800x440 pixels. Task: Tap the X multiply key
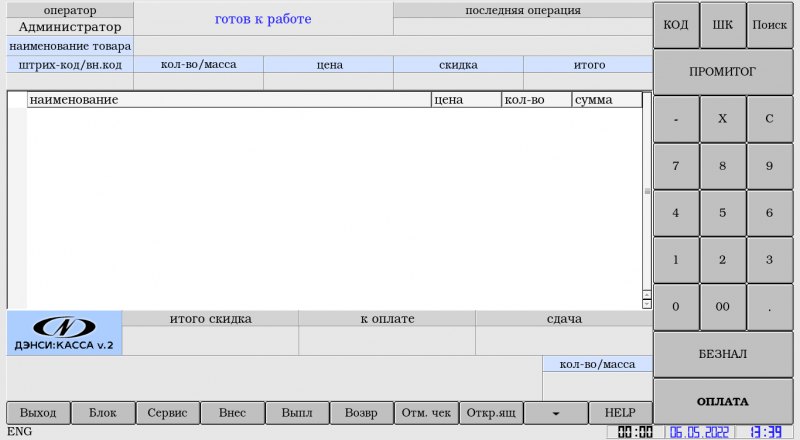(722, 119)
